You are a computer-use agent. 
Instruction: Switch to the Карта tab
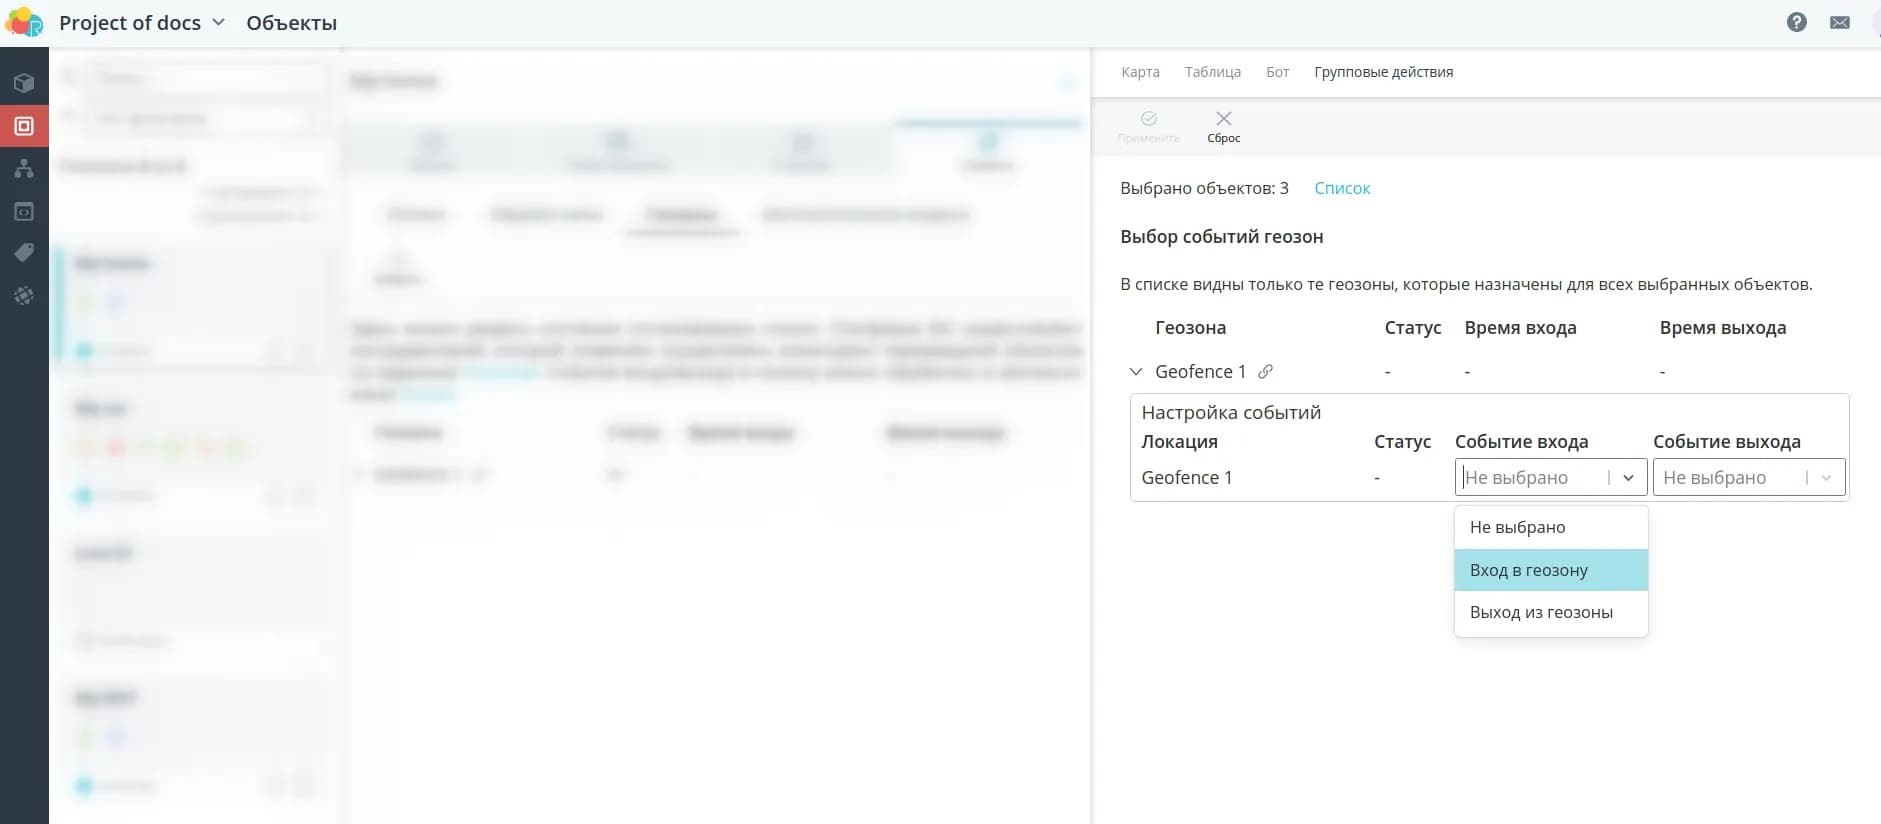1140,72
